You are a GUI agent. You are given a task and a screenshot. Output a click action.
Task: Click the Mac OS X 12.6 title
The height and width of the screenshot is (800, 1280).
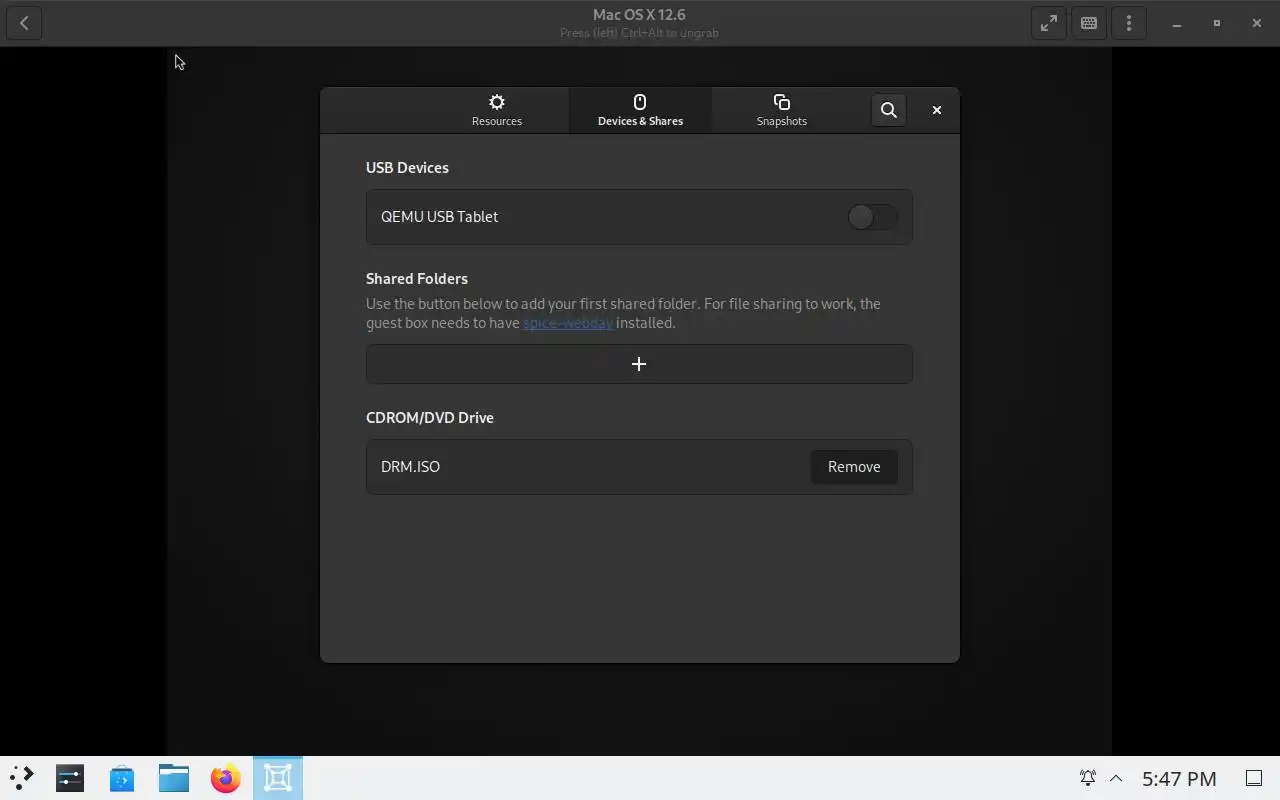[x=639, y=15]
